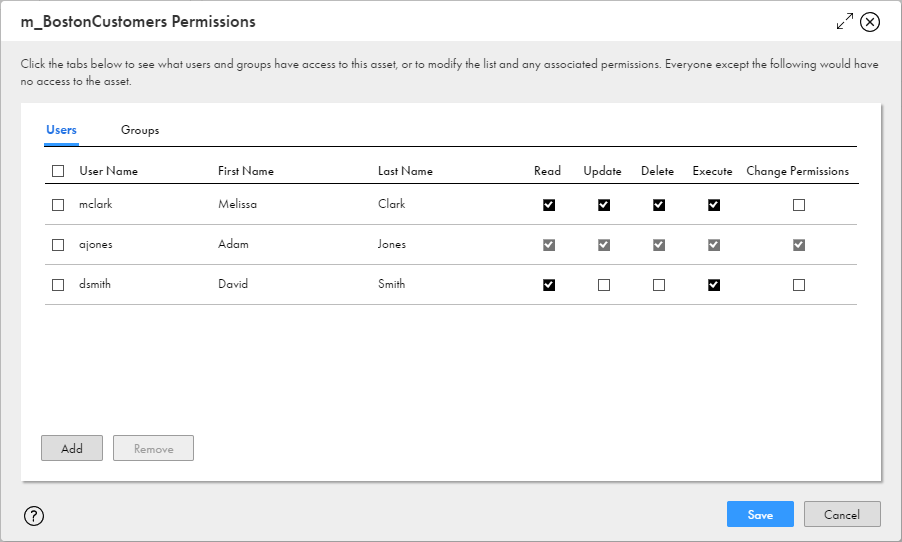Click the last name Clark
Viewport: 902px width, 542px height.
point(392,204)
